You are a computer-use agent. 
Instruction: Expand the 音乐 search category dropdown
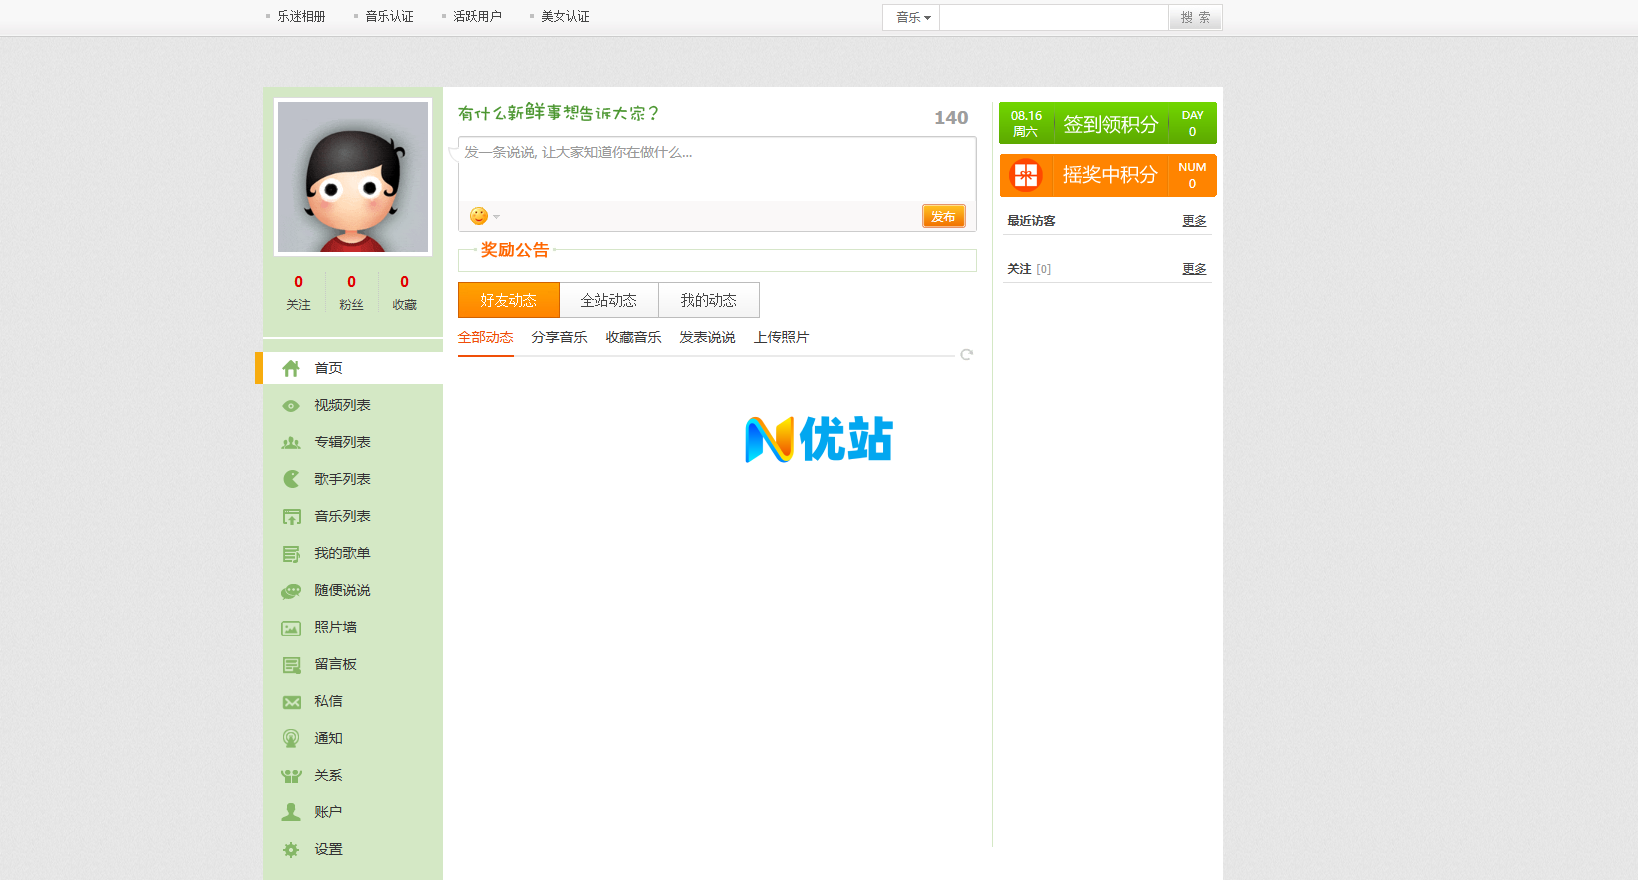(912, 17)
